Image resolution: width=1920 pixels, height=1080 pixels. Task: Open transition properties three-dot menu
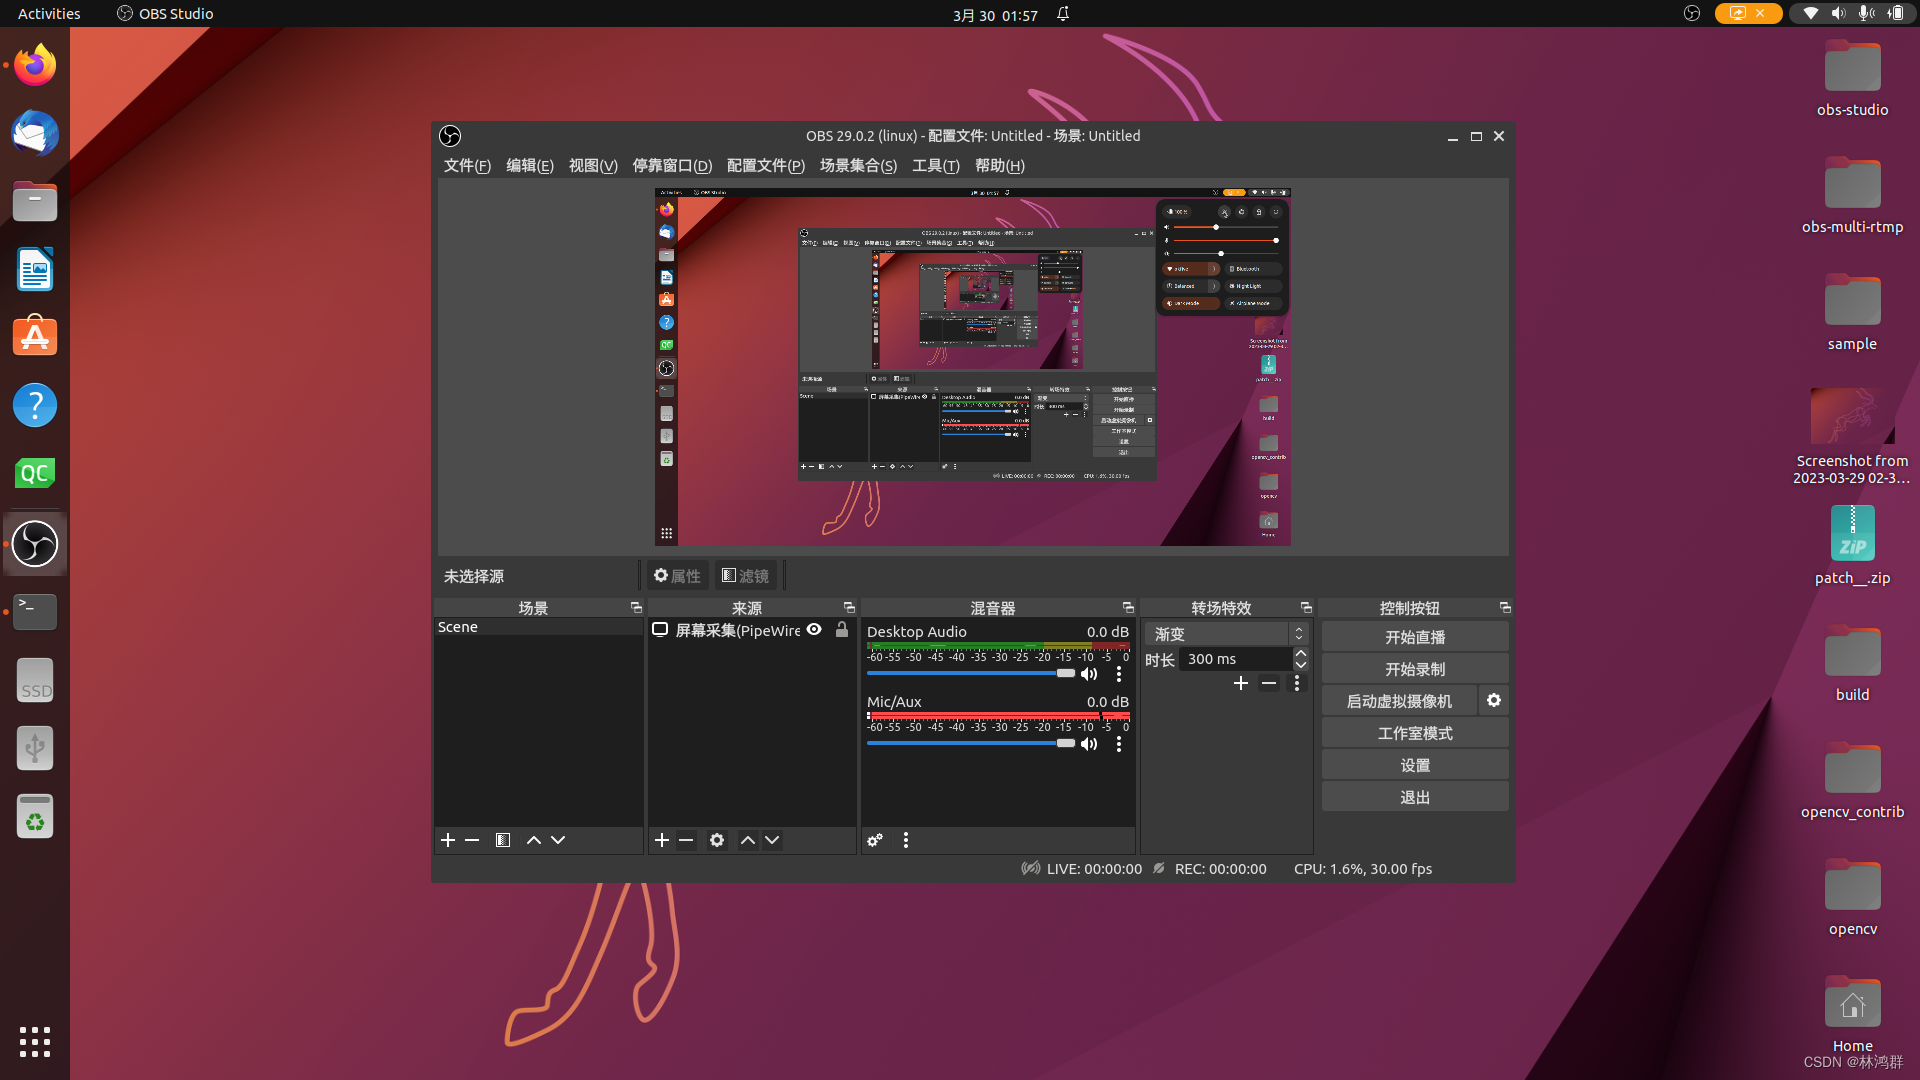[1297, 683]
